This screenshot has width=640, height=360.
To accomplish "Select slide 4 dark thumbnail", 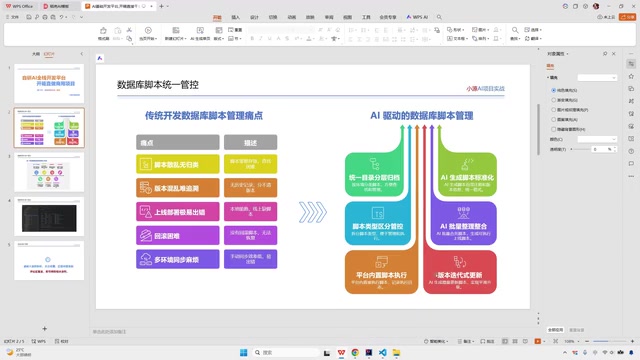I will coord(49,216).
